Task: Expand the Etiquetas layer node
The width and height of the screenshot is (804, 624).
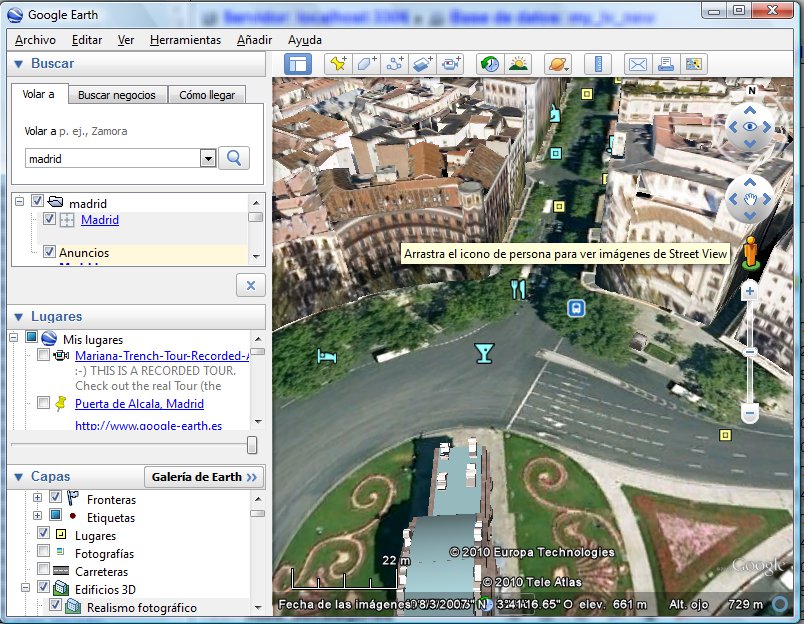Action: point(37,515)
